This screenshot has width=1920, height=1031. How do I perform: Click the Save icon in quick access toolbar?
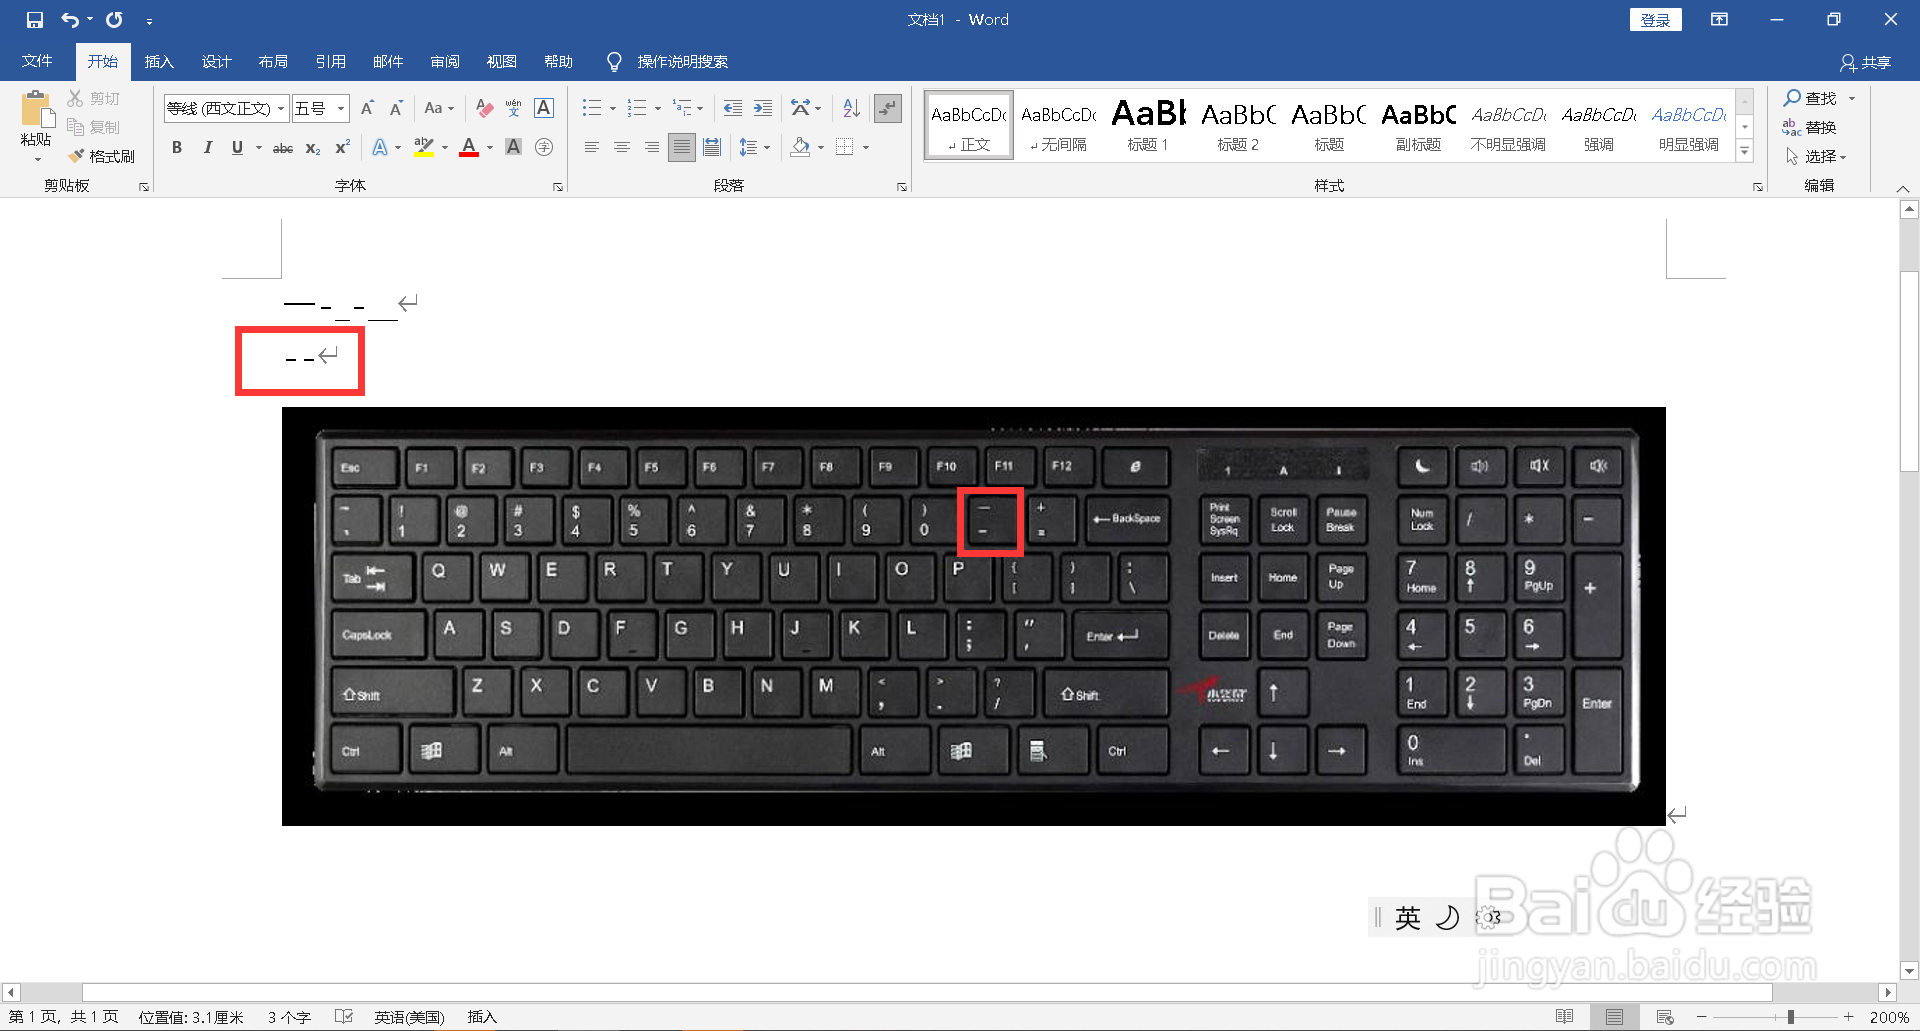click(35, 20)
